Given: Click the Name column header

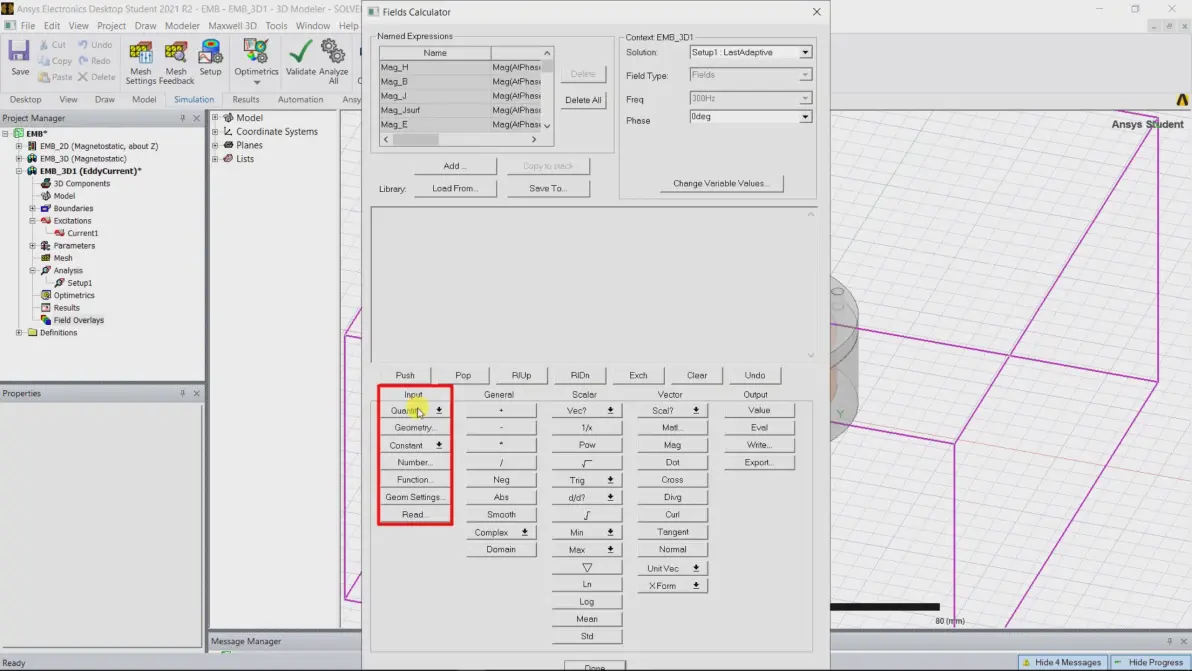Looking at the screenshot, I should [435, 53].
